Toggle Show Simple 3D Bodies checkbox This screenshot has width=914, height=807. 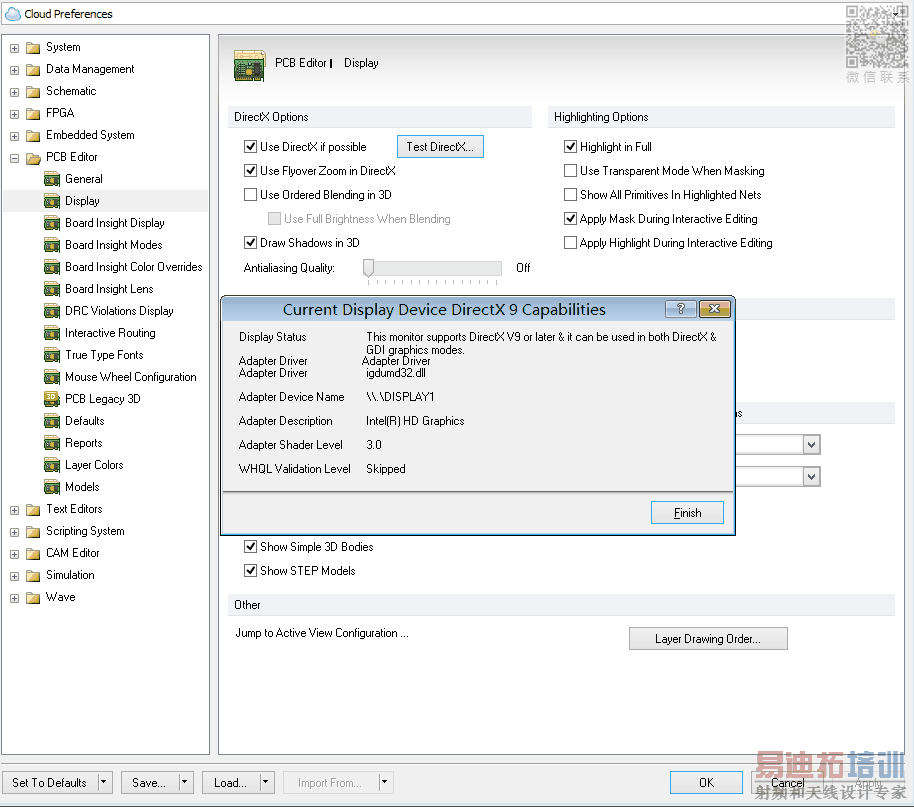(251, 546)
